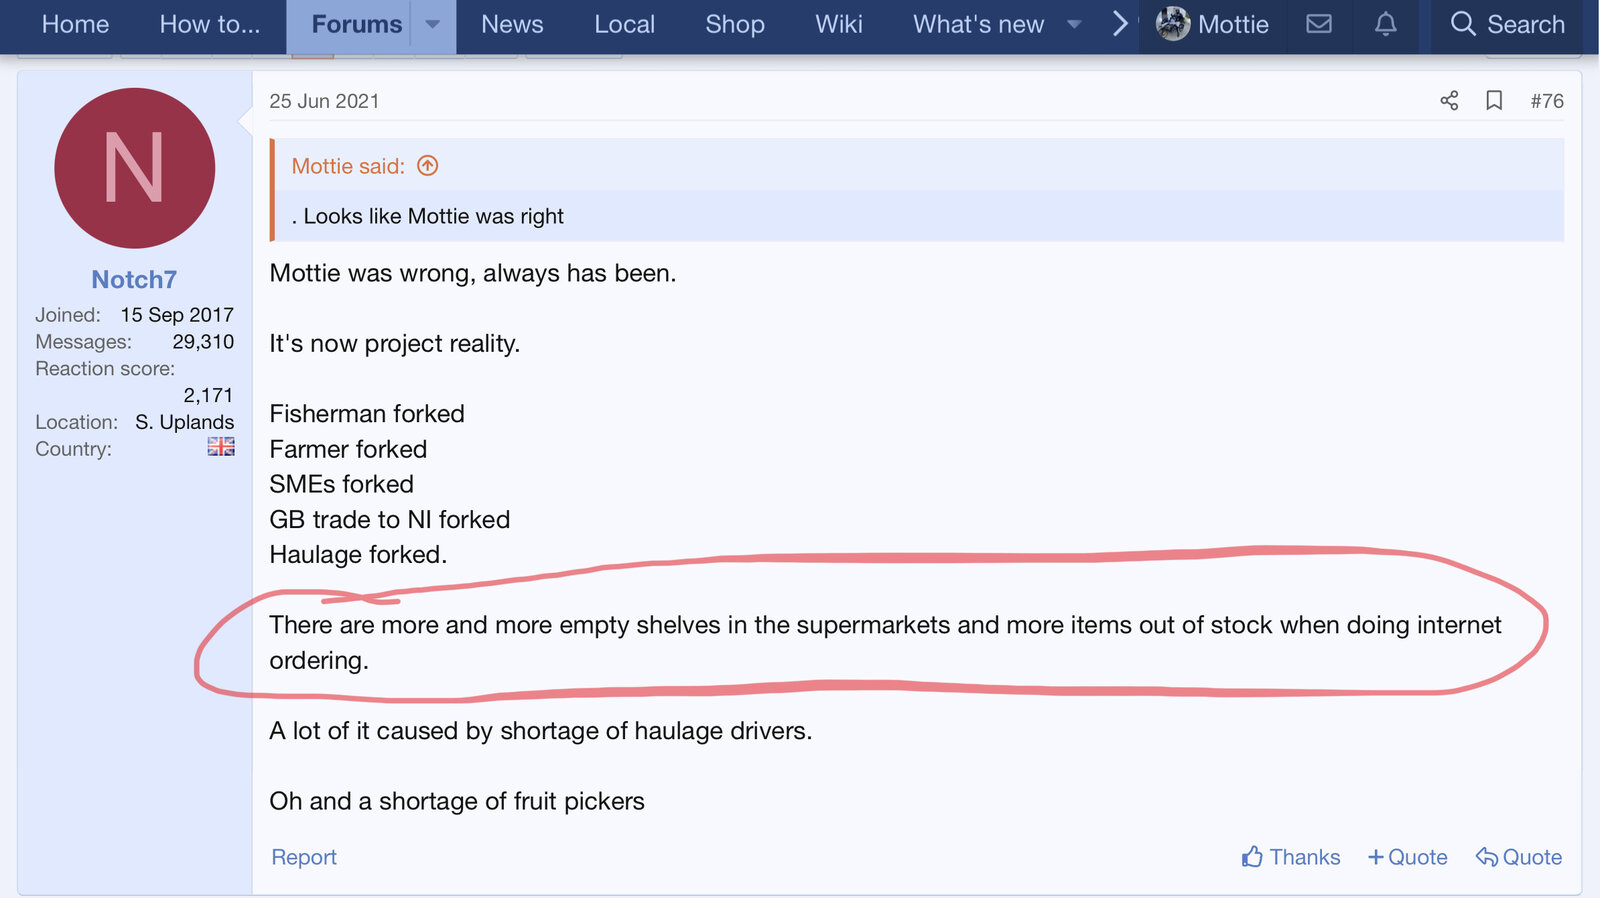Give Thanks to this post
1600x898 pixels.
pos(1291,857)
